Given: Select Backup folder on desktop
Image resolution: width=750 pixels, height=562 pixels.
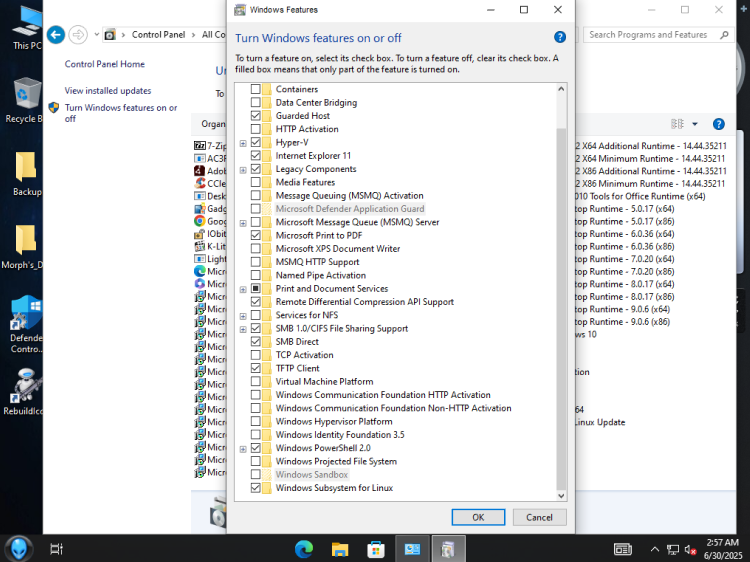Looking at the screenshot, I should pyautogui.click(x=26, y=174).
